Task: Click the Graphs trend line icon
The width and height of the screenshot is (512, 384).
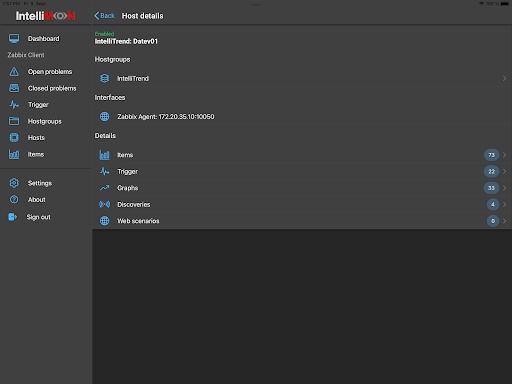Action: click(105, 188)
